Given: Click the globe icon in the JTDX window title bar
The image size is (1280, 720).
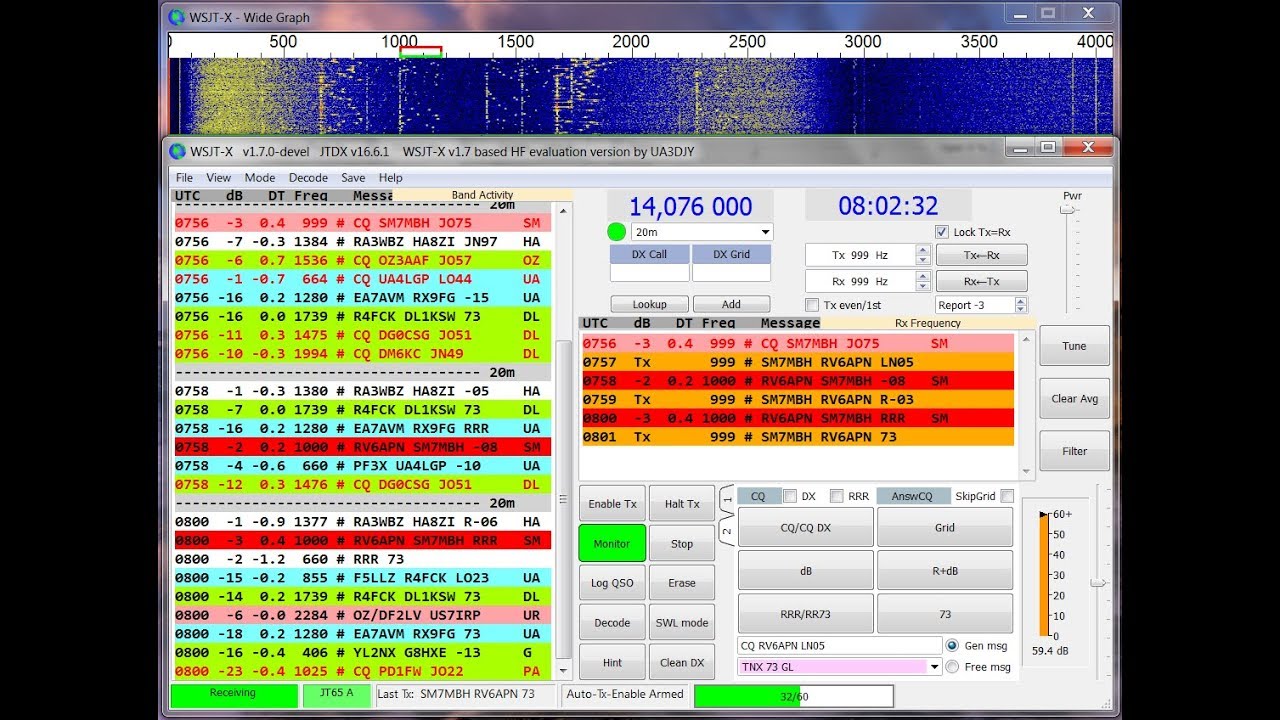Looking at the screenshot, I should click(x=177, y=151).
